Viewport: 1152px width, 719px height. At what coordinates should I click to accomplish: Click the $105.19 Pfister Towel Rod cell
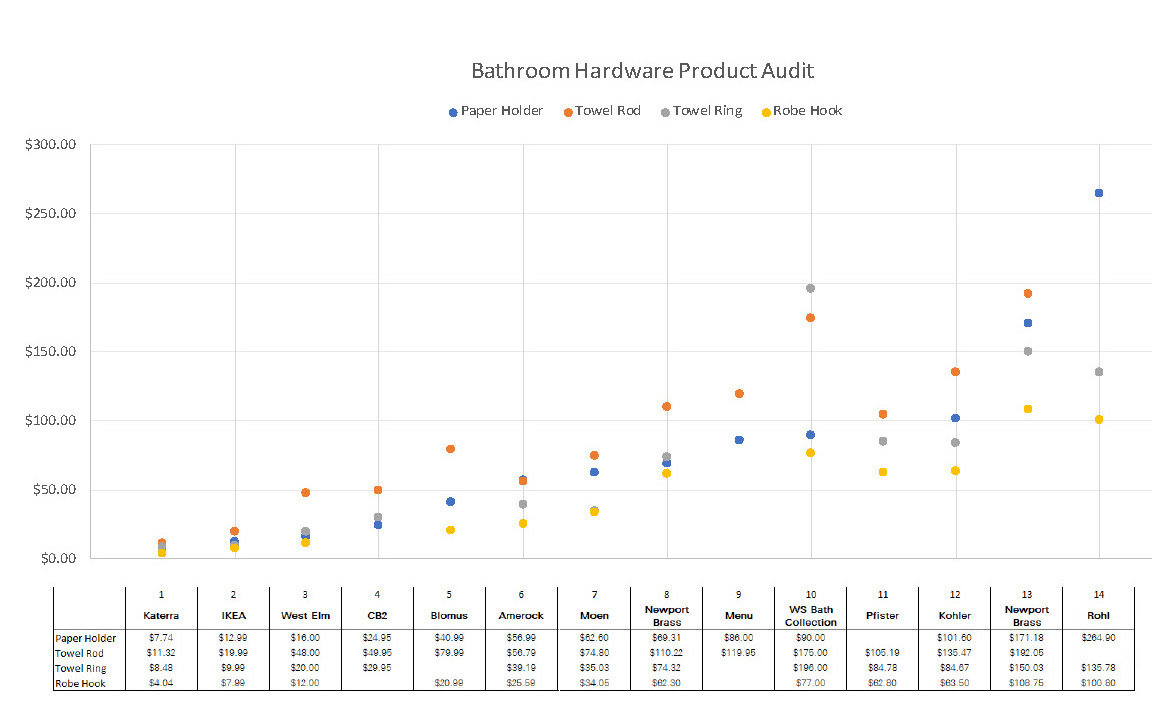[882, 653]
